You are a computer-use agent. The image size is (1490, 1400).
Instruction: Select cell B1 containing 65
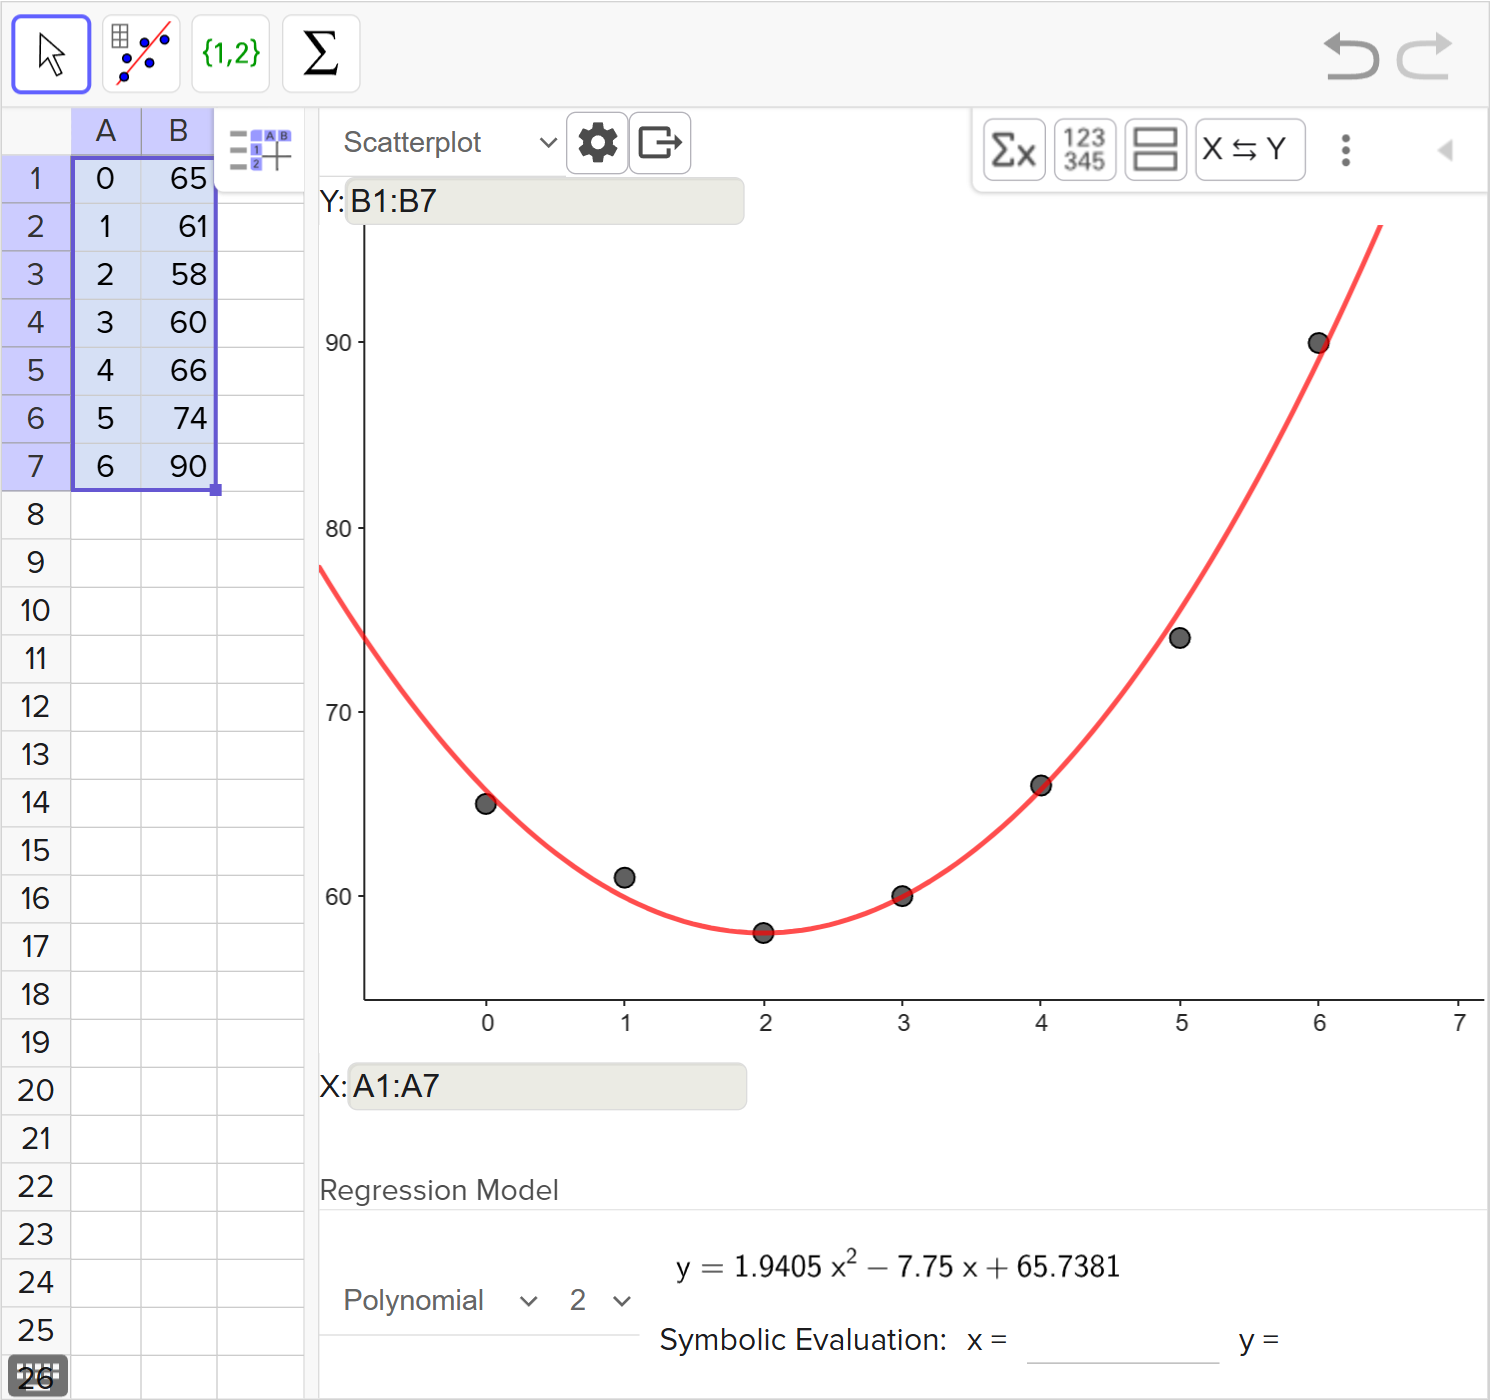point(179,179)
